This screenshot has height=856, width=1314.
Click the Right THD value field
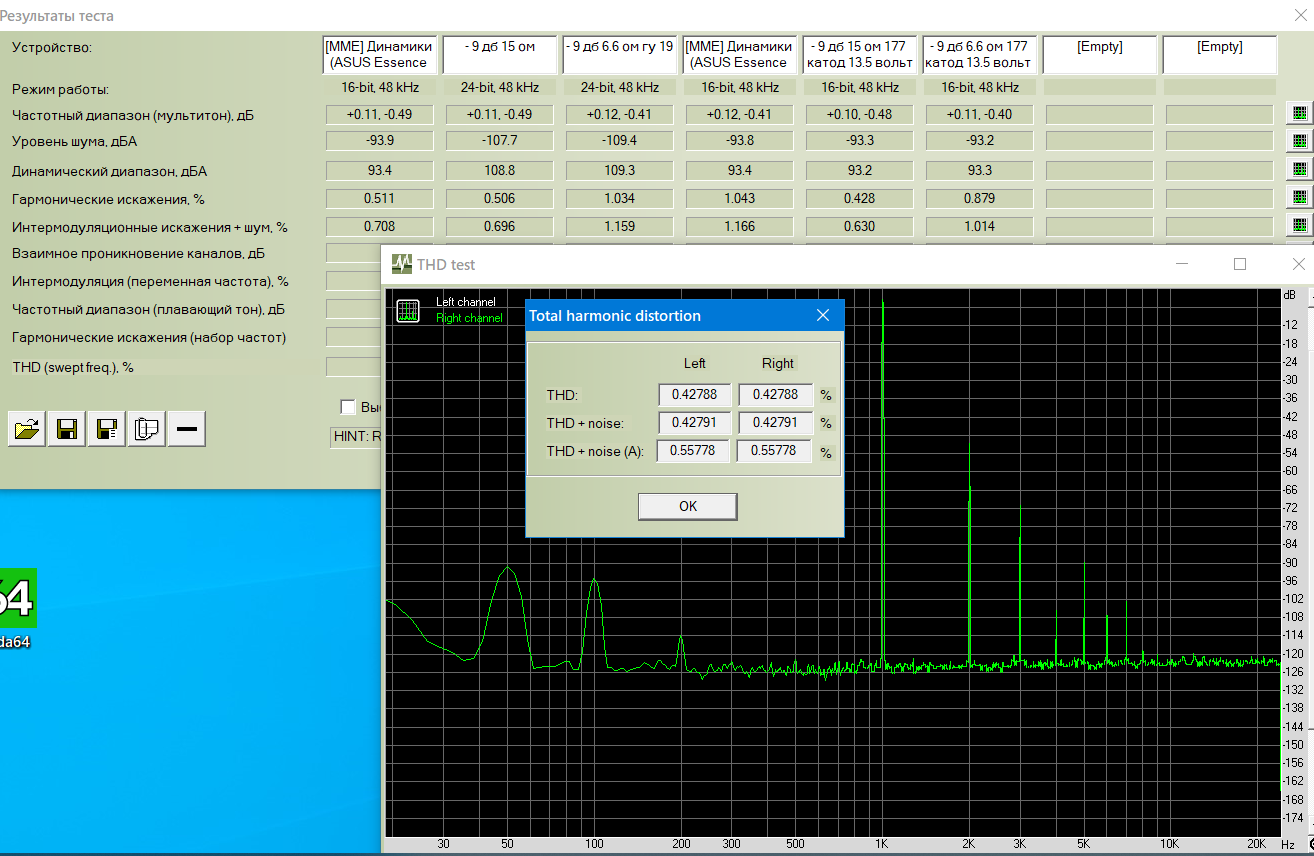pos(775,395)
